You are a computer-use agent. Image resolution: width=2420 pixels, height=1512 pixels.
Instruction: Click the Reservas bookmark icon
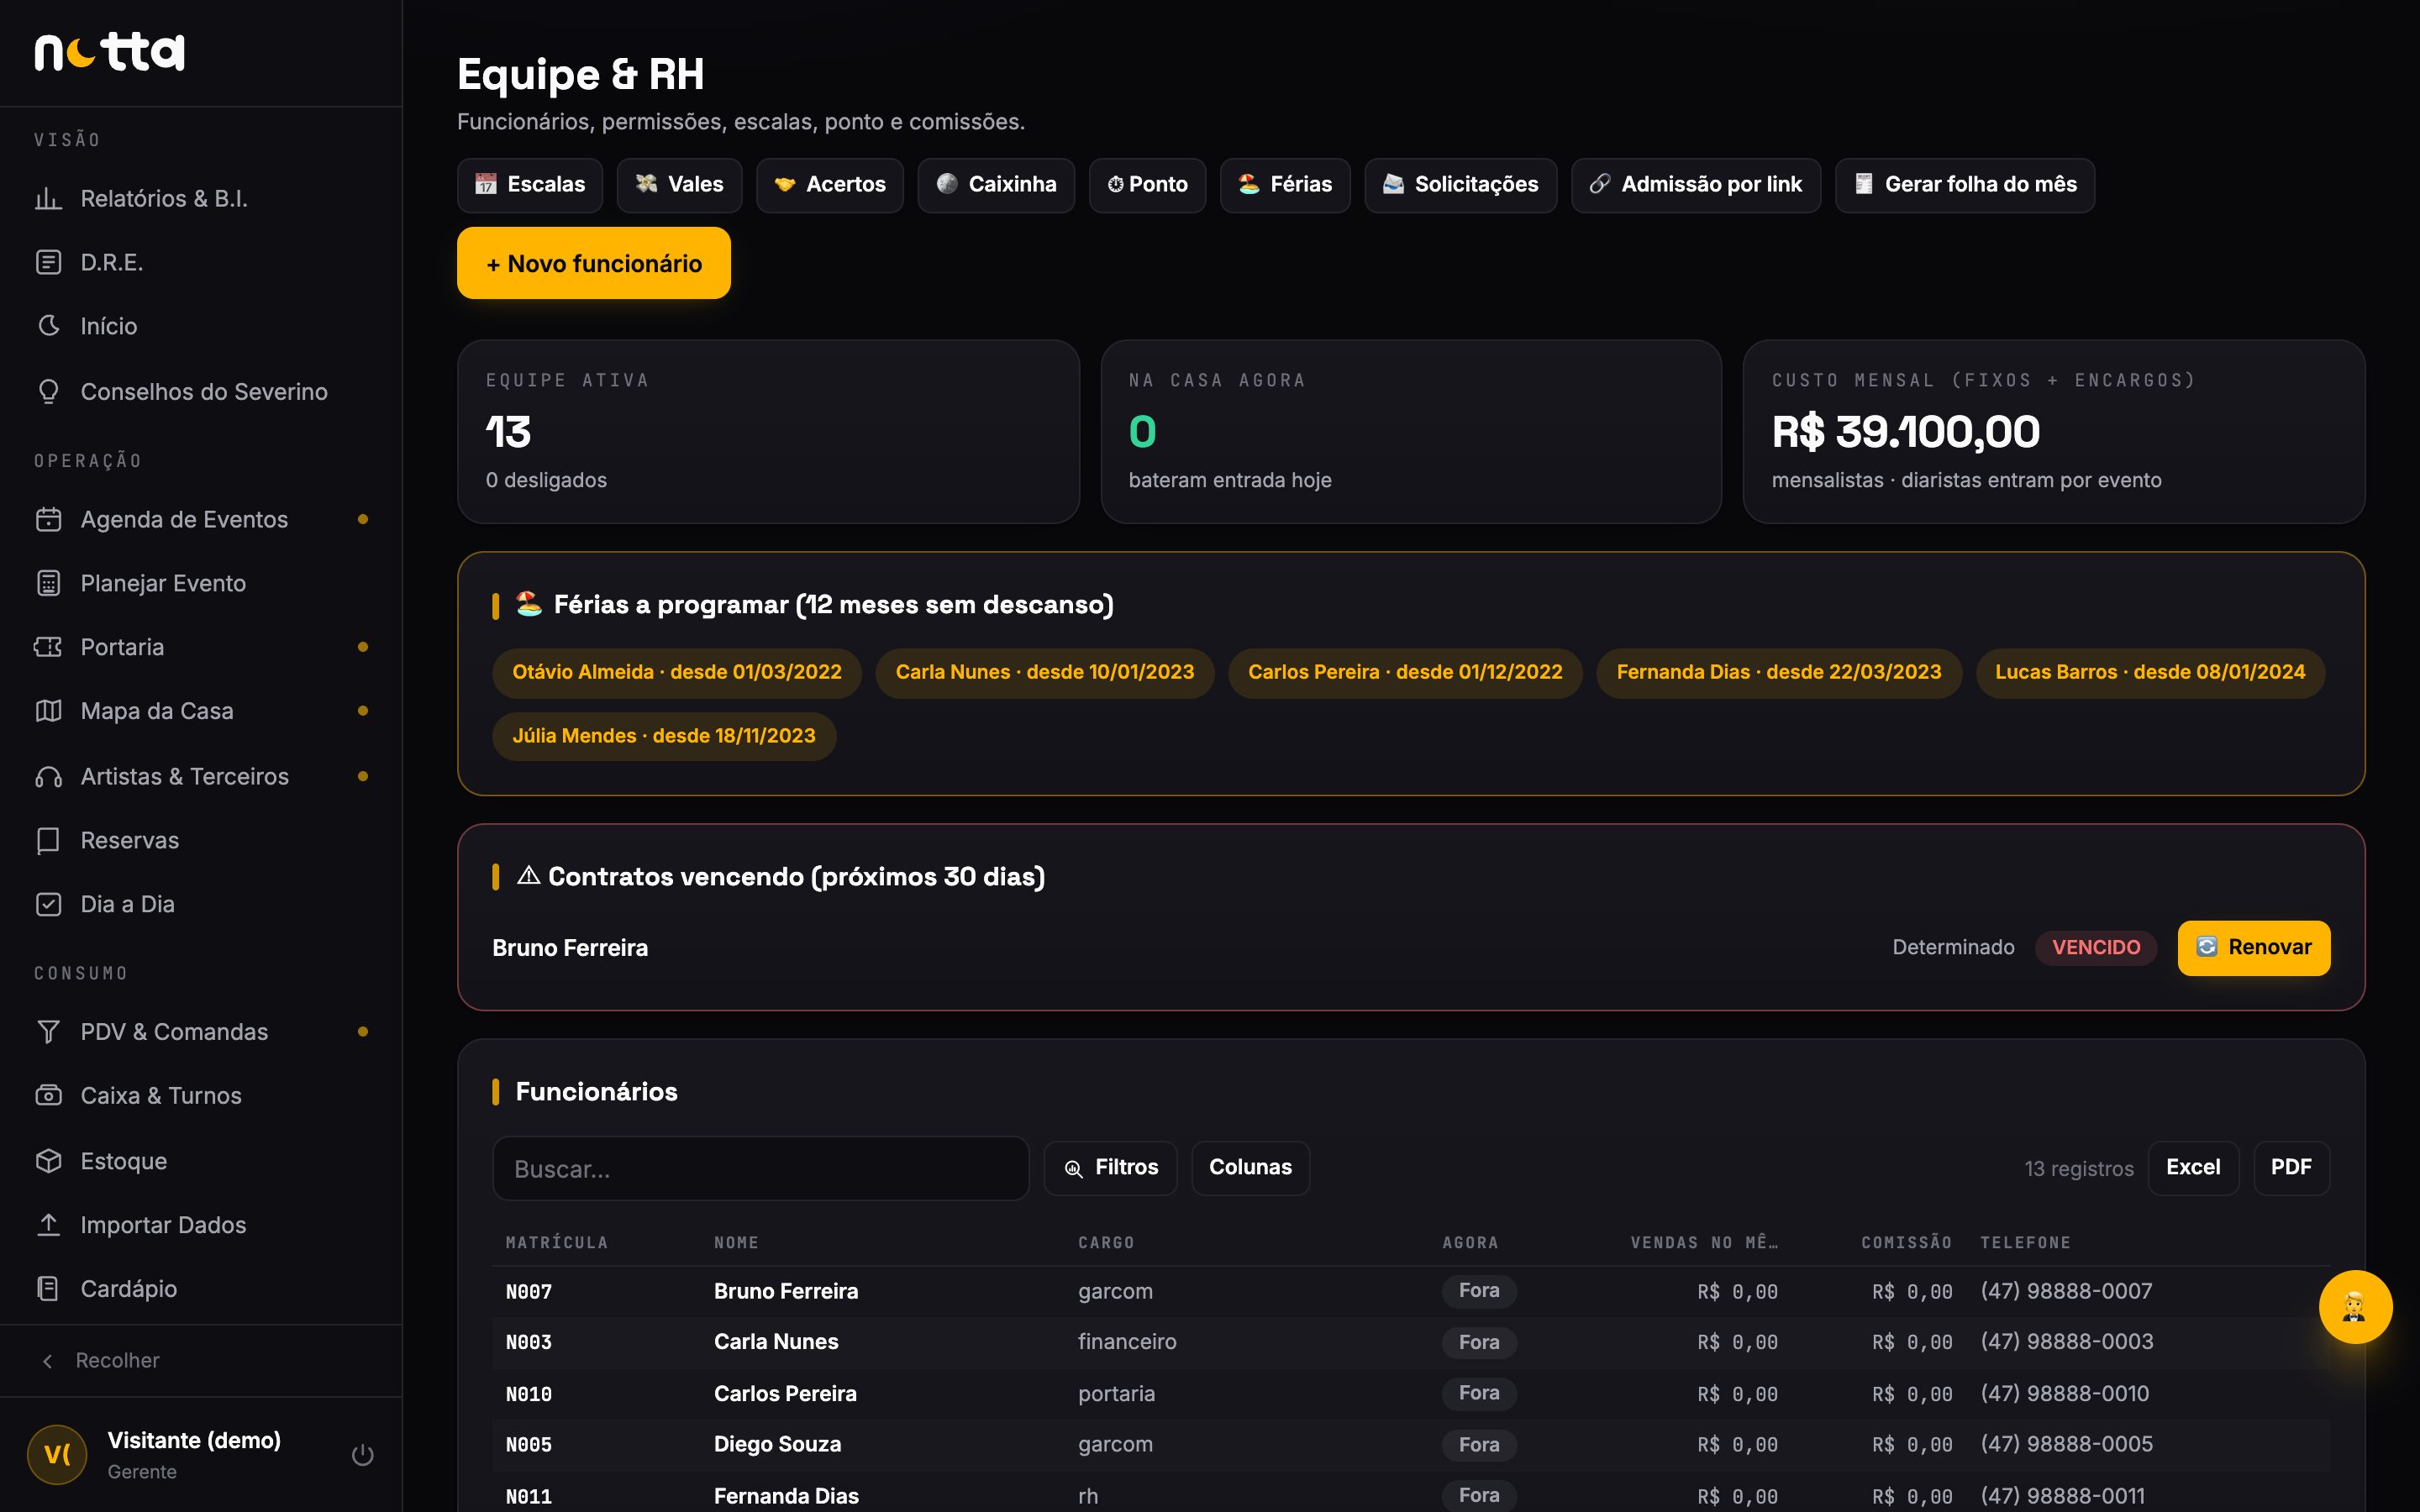48,840
